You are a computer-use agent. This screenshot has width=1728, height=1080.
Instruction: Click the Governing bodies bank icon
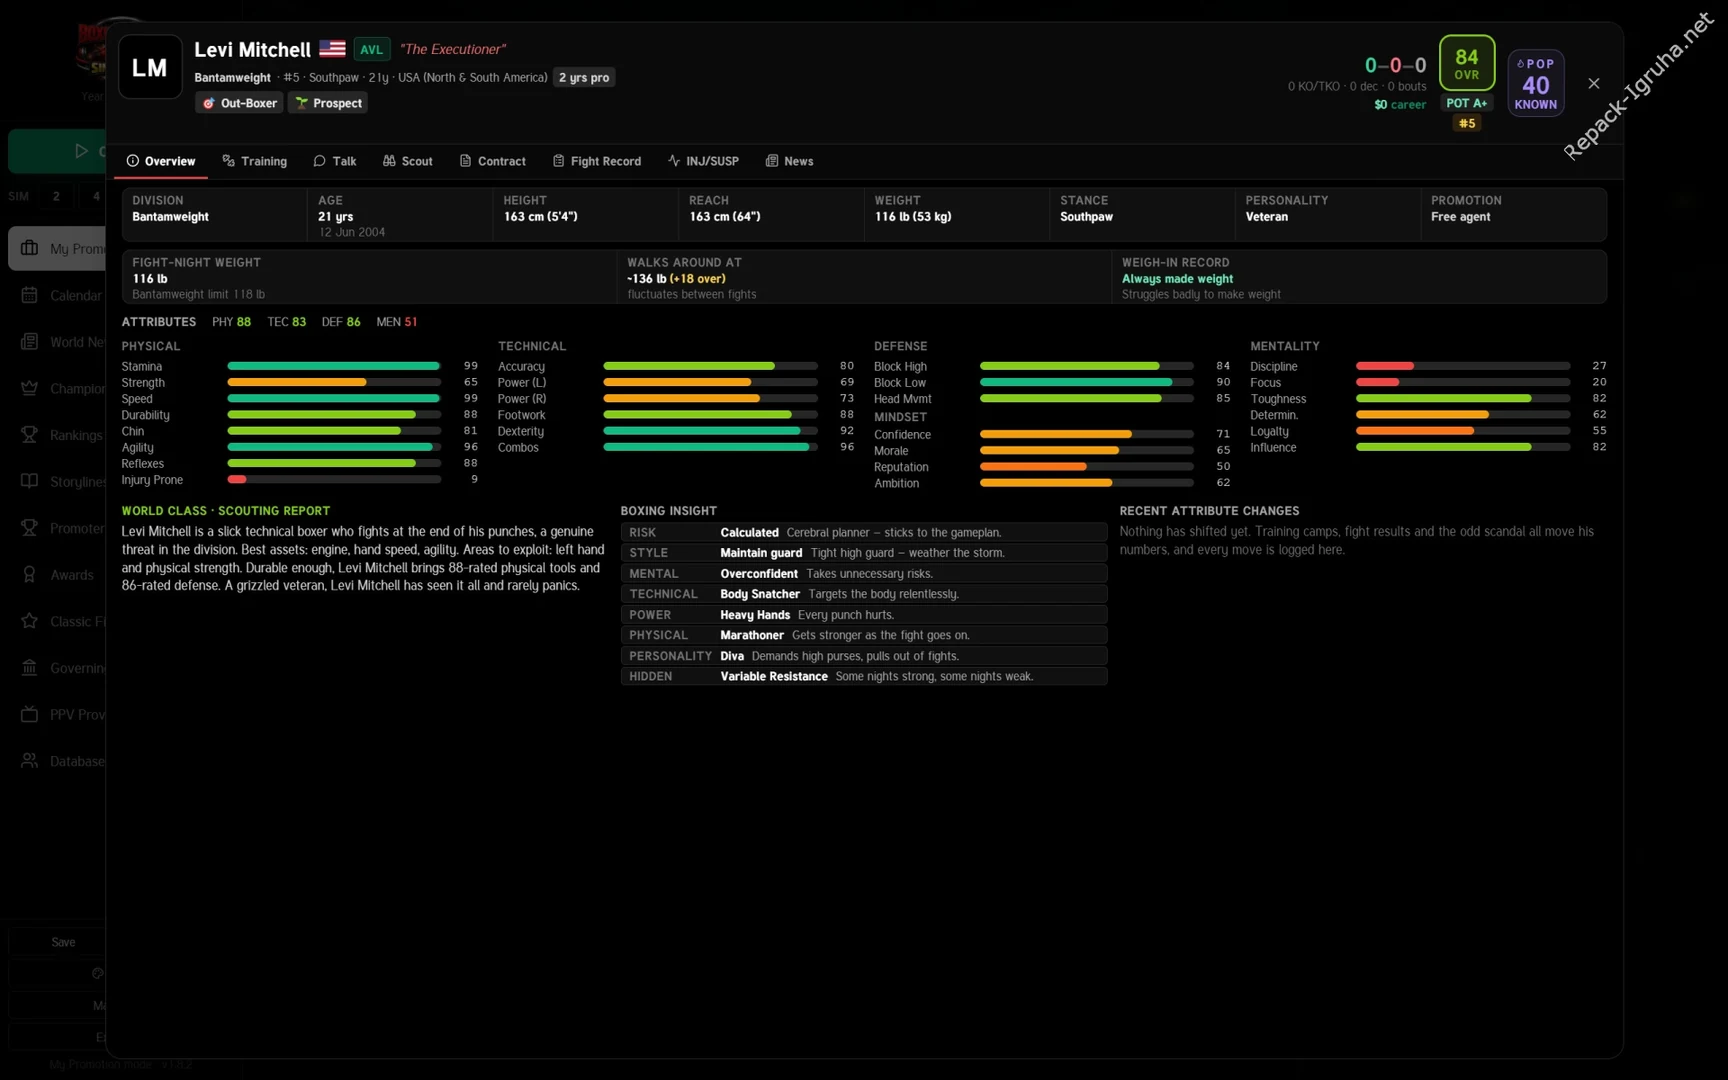(29, 668)
